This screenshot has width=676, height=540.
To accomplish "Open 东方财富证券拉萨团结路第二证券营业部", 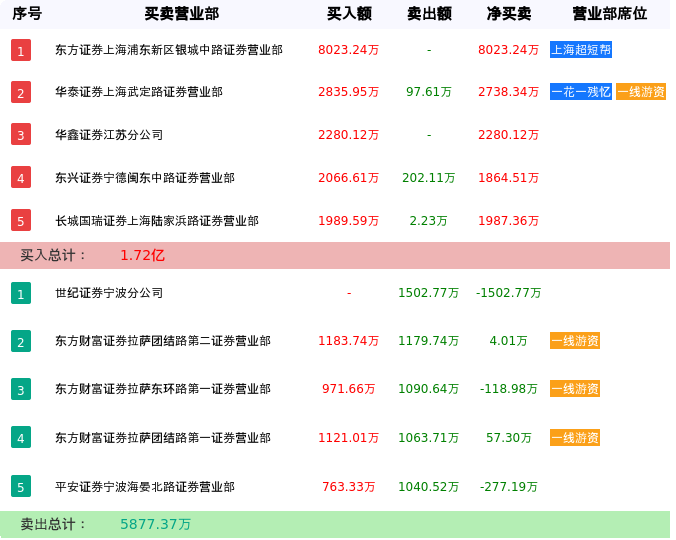I will point(163,341).
